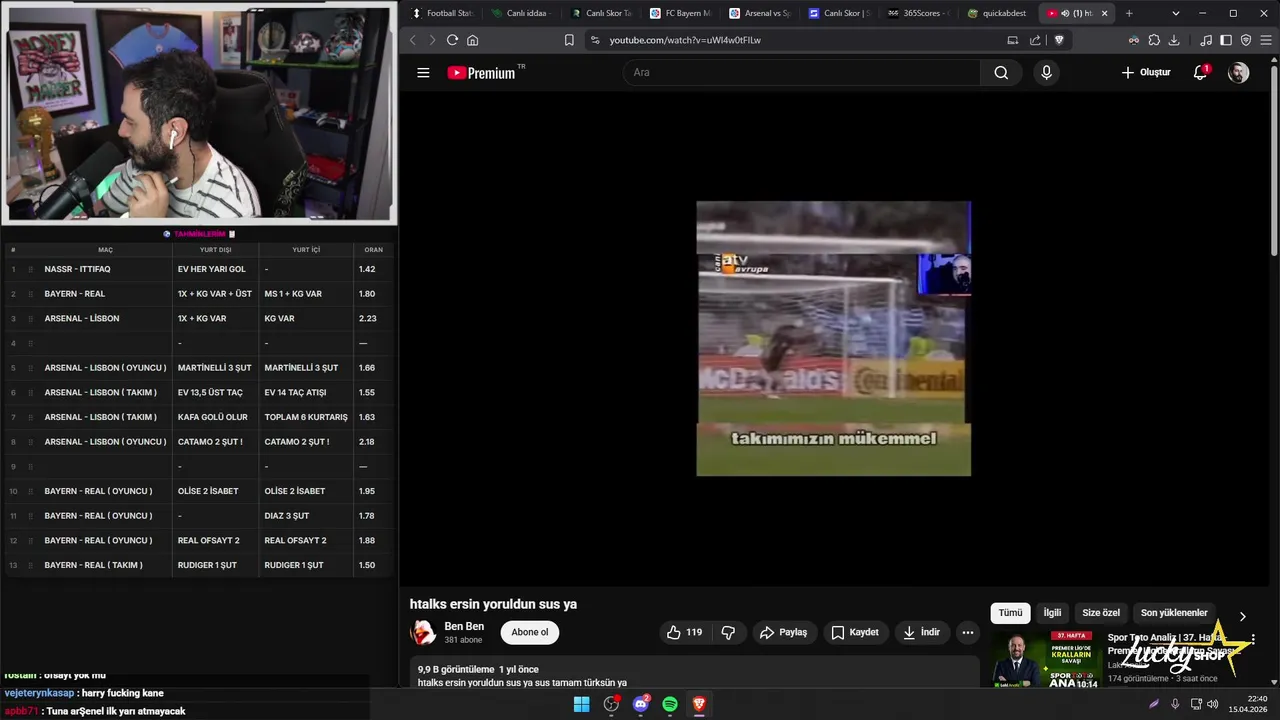Open the browser main menu icon
This screenshot has height=720, width=1280.
tap(1266, 40)
